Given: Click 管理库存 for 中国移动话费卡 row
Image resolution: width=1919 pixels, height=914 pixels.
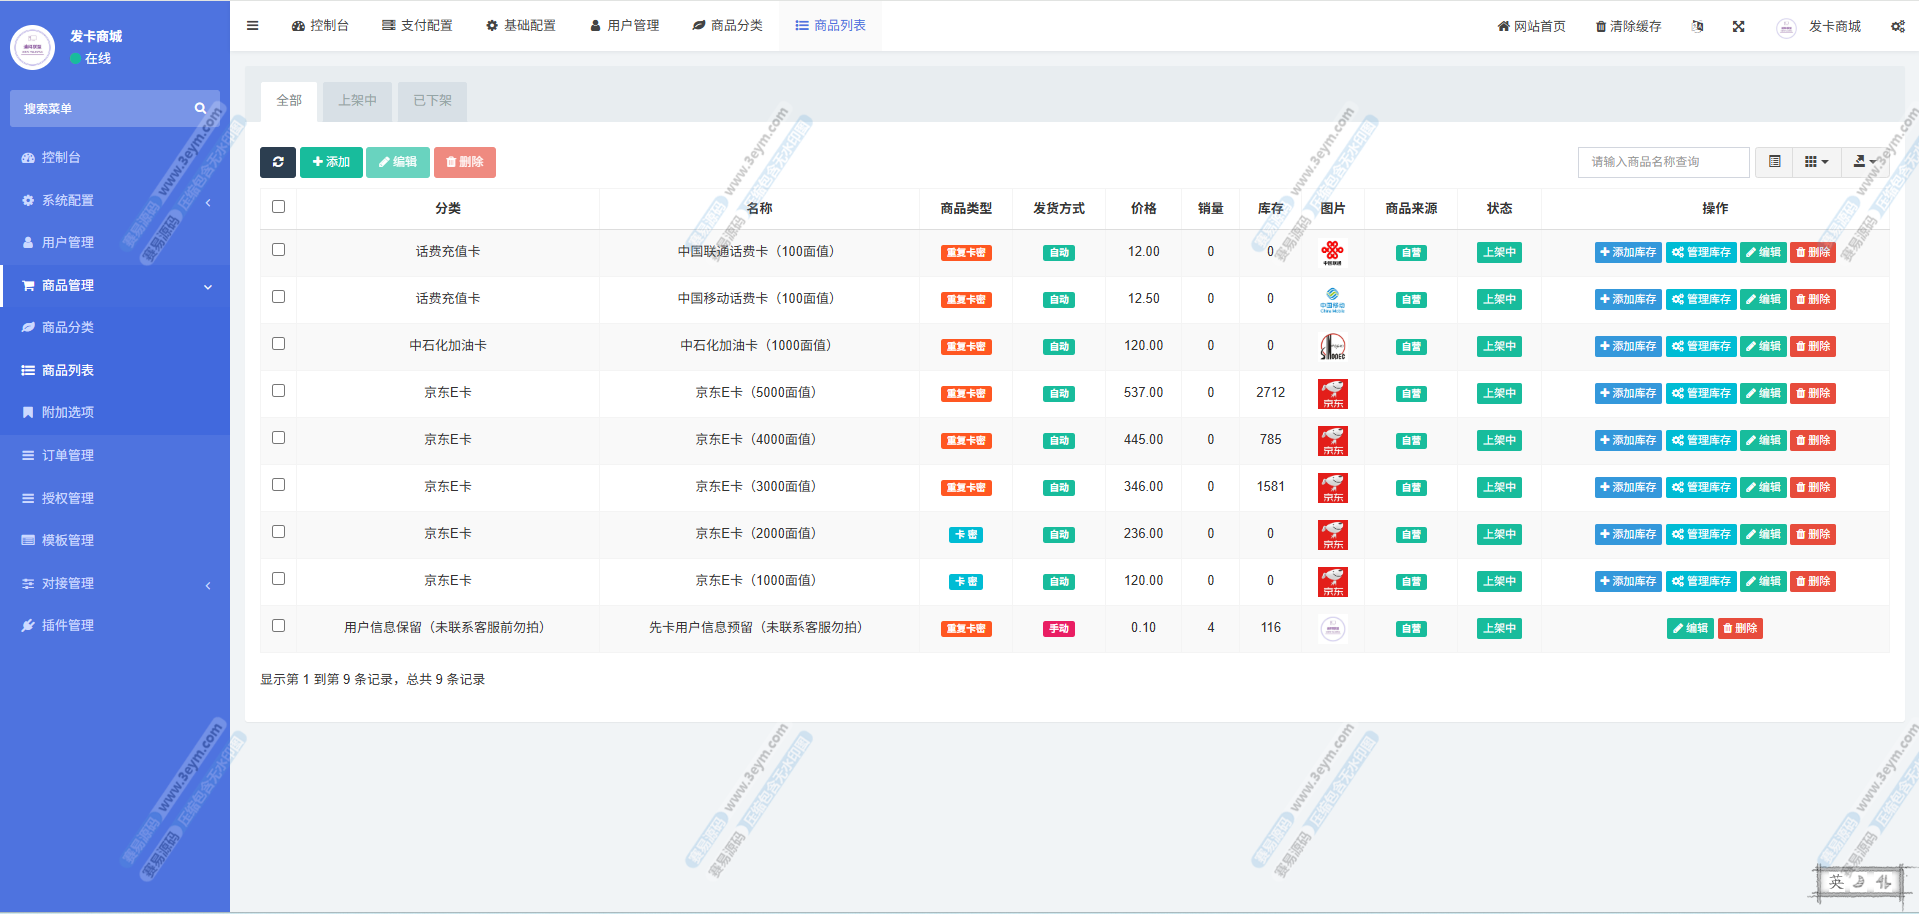Looking at the screenshot, I should [x=1701, y=299].
